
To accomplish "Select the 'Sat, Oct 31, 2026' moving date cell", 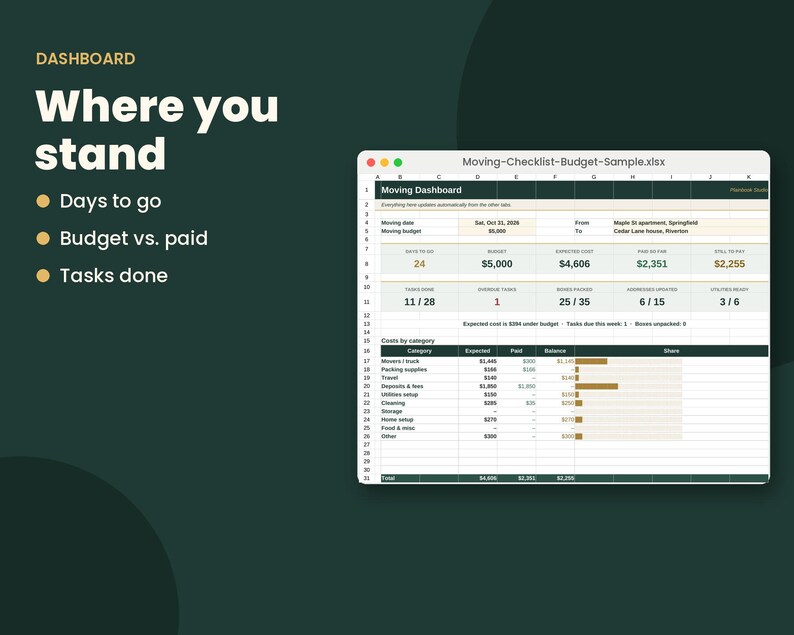I will pos(497,223).
